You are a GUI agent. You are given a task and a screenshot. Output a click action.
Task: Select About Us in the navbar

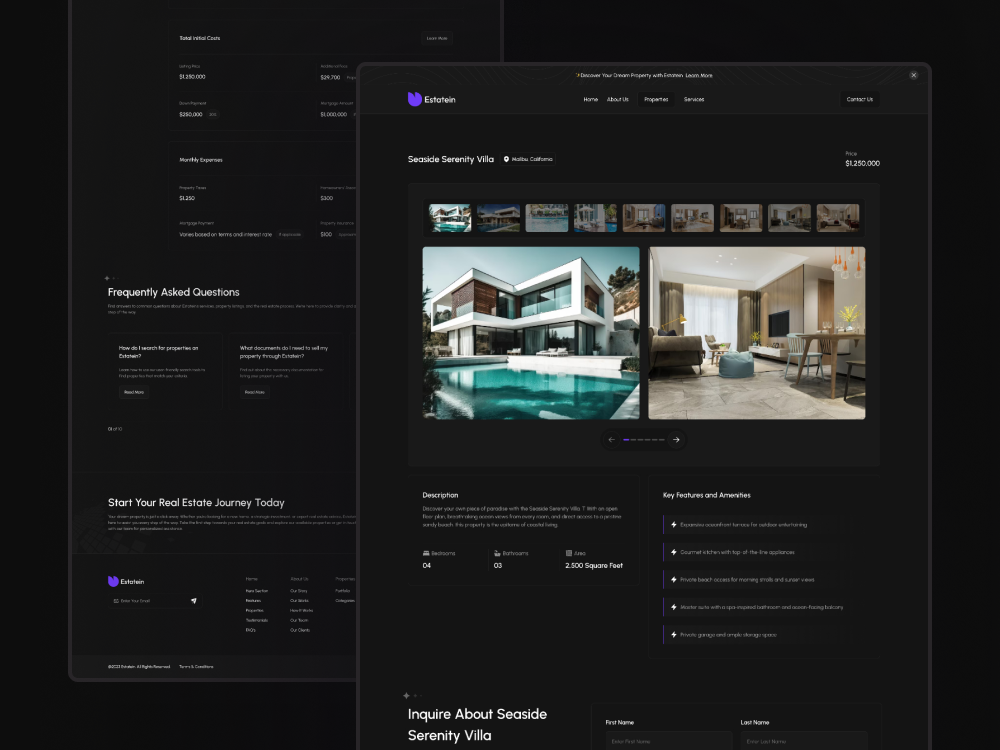[x=618, y=99]
